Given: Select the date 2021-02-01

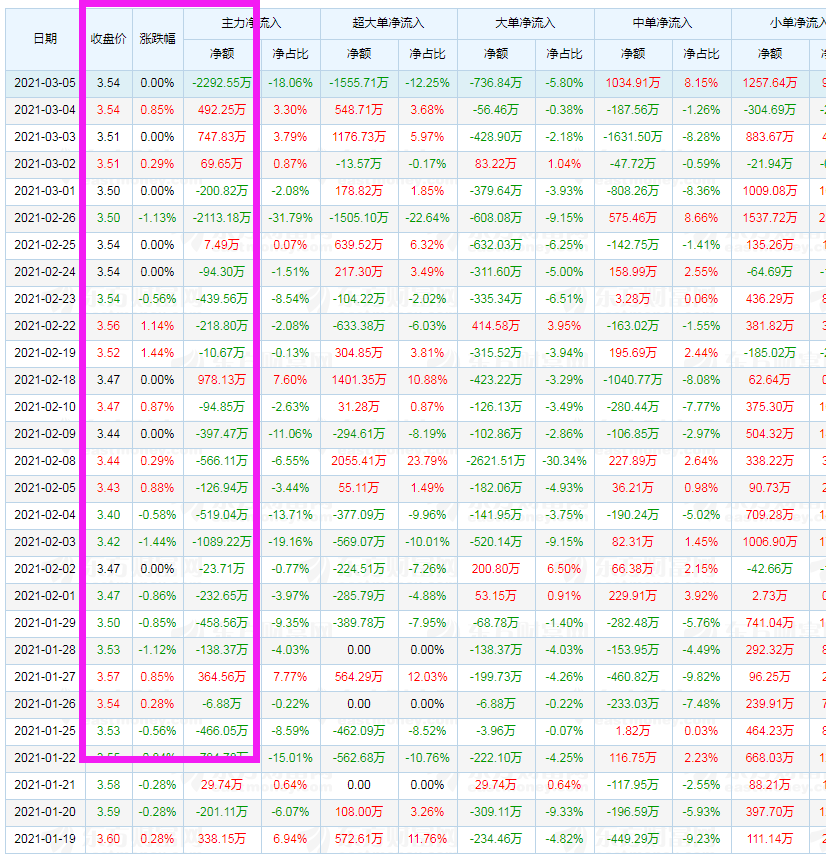Looking at the screenshot, I should point(45,596).
